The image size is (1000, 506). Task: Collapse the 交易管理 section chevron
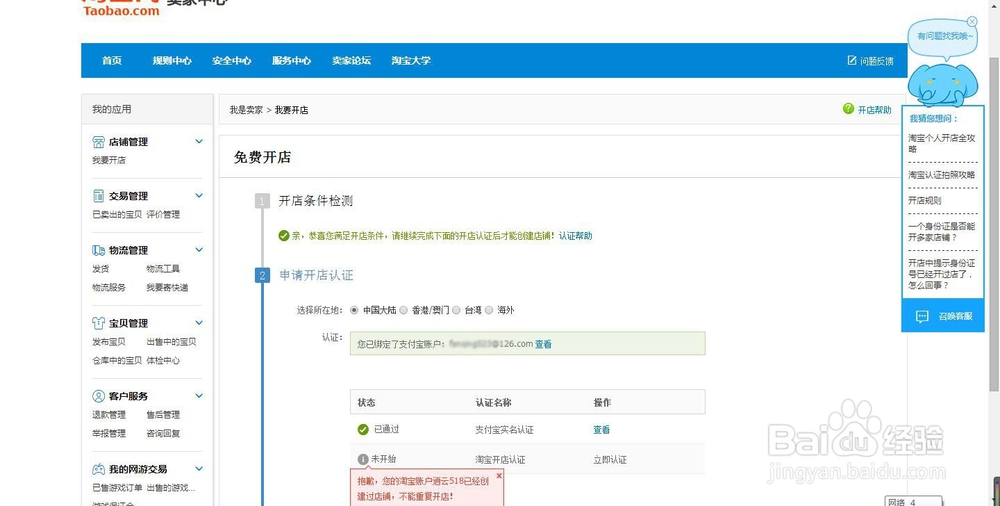coord(199,195)
